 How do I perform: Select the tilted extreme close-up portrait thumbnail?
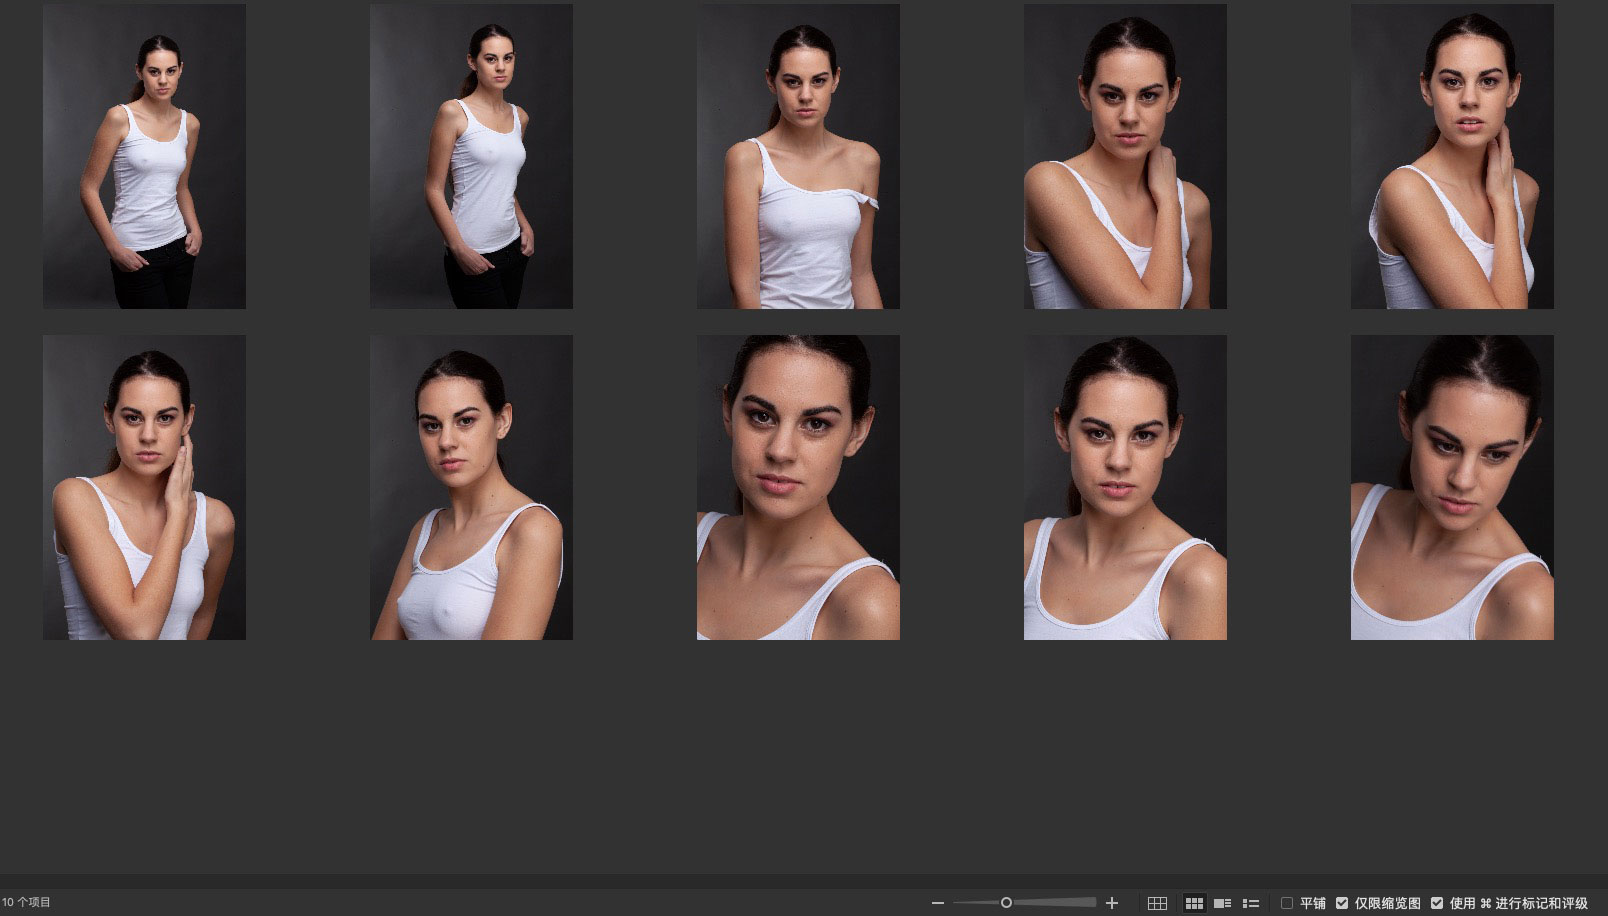tap(798, 487)
